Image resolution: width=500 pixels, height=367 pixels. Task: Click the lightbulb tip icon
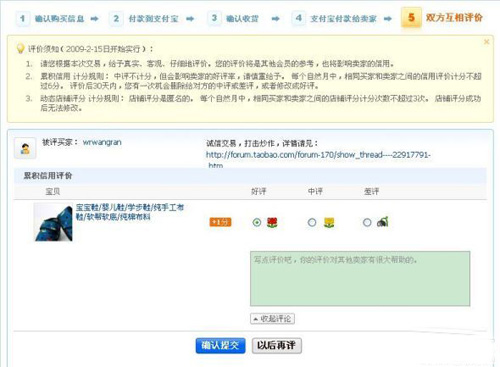click(21, 48)
